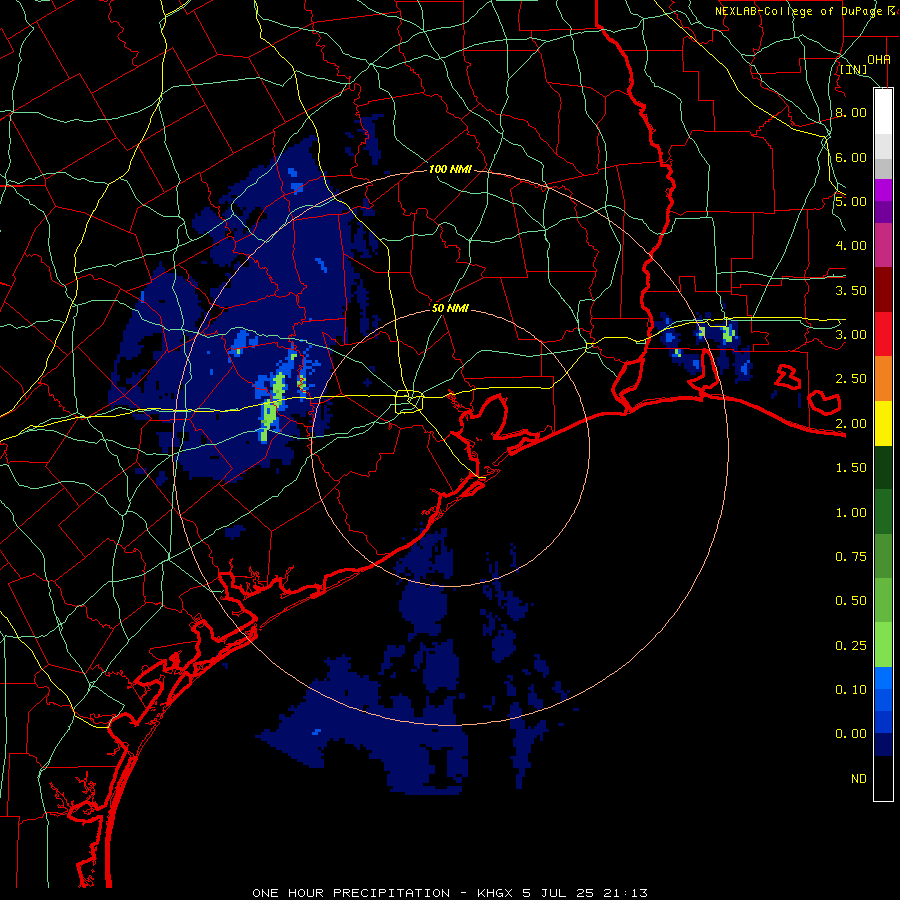Click the NEXLAB-College of DuPage label
900x900 pixels.
coord(806,11)
